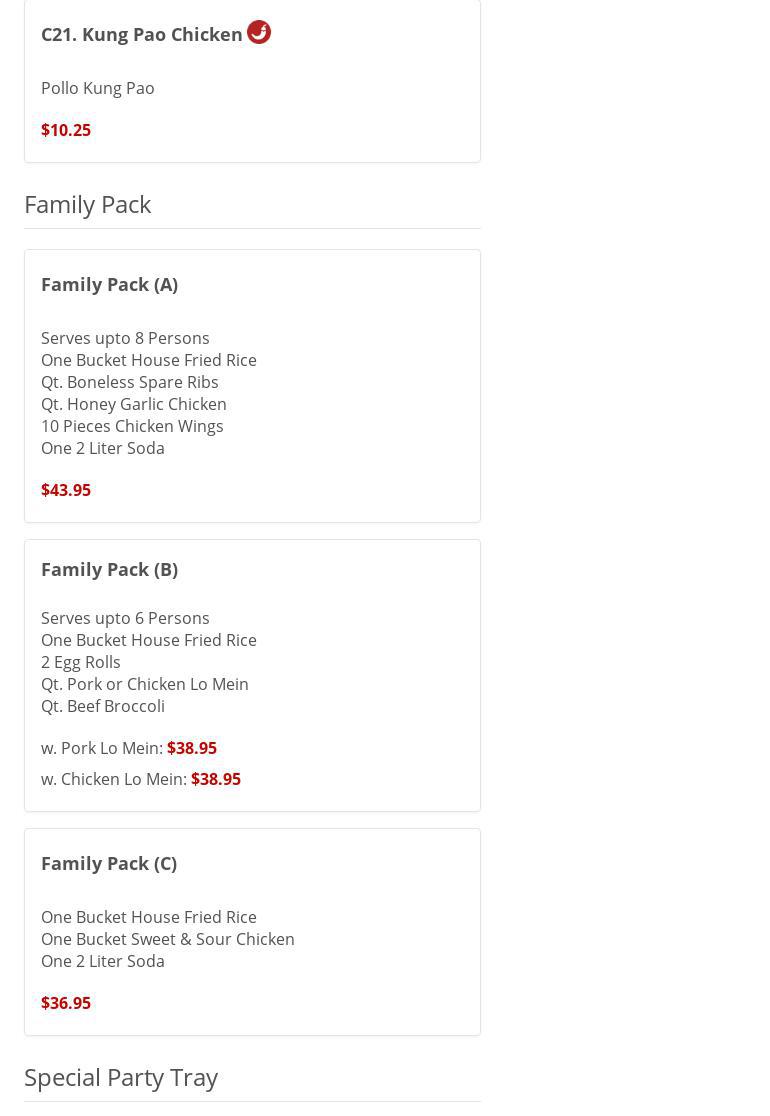Open the C21. Kung Pao Chicken item

coord(141,34)
